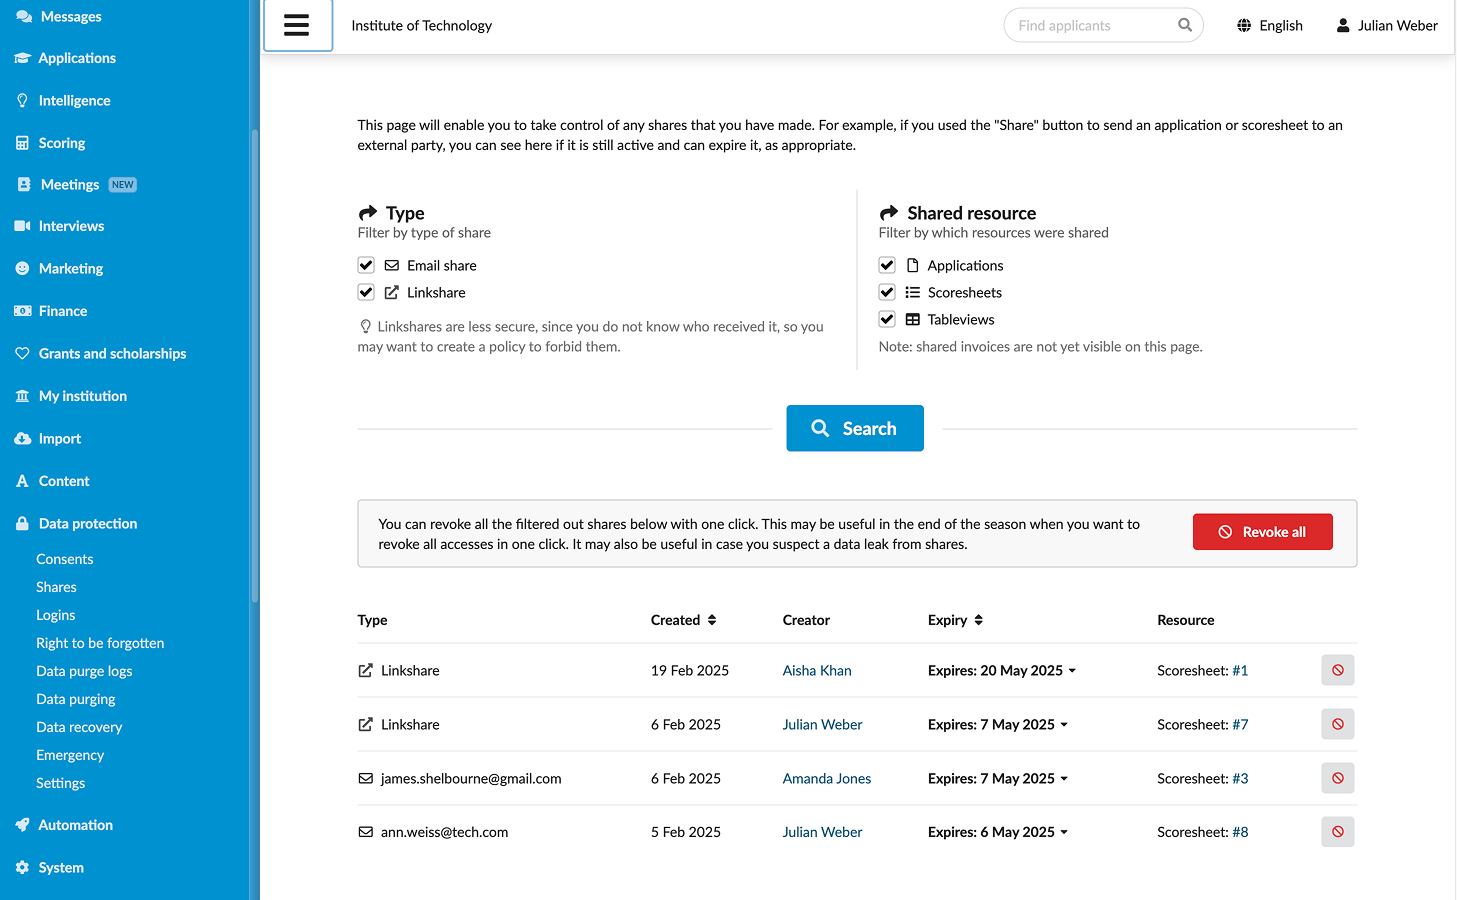1457x900 pixels.
Task: Uncheck the Email share checkbox
Action: [x=366, y=265]
